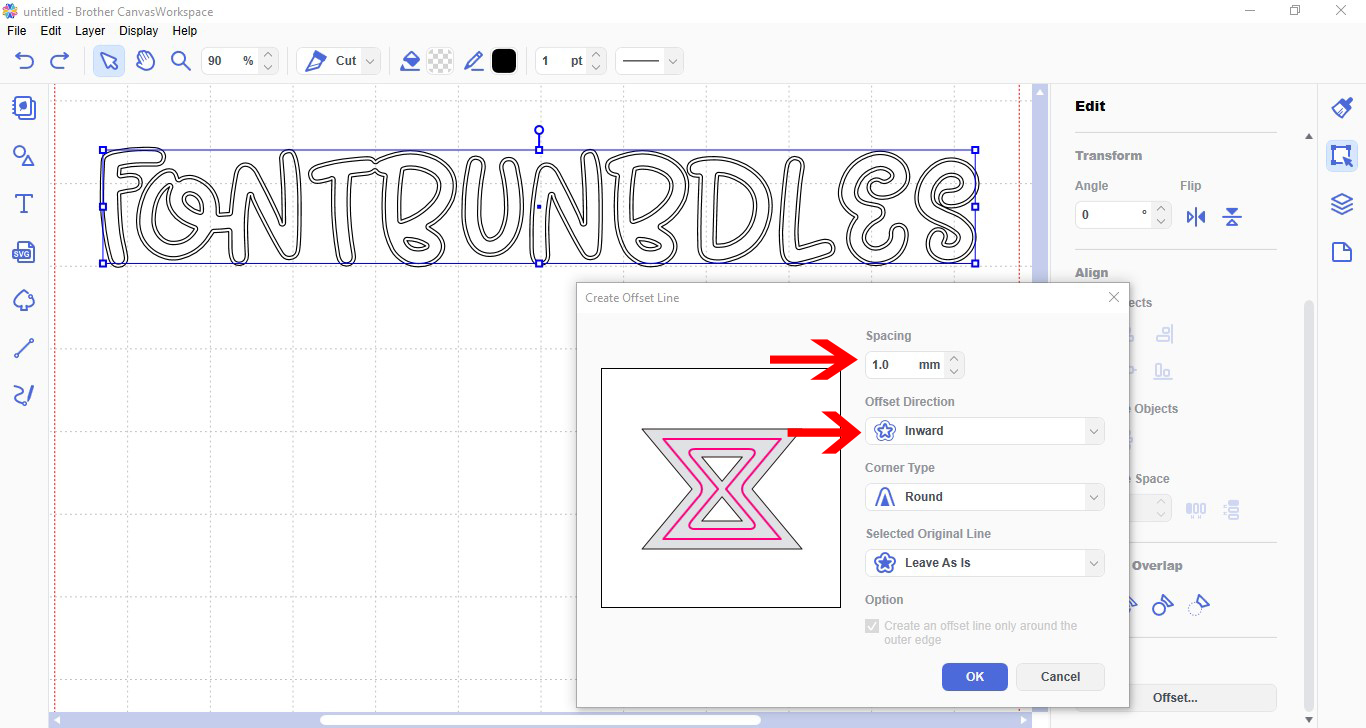
Task: Pick the Zoom magnifier tool
Action: 181,61
